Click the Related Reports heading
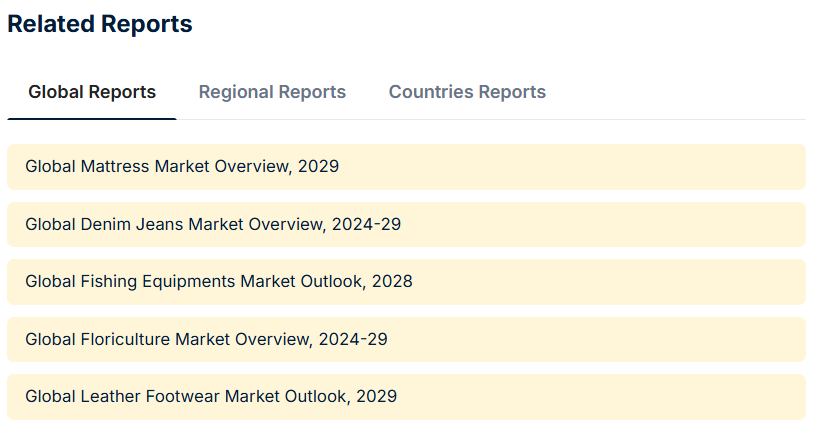 (x=100, y=24)
